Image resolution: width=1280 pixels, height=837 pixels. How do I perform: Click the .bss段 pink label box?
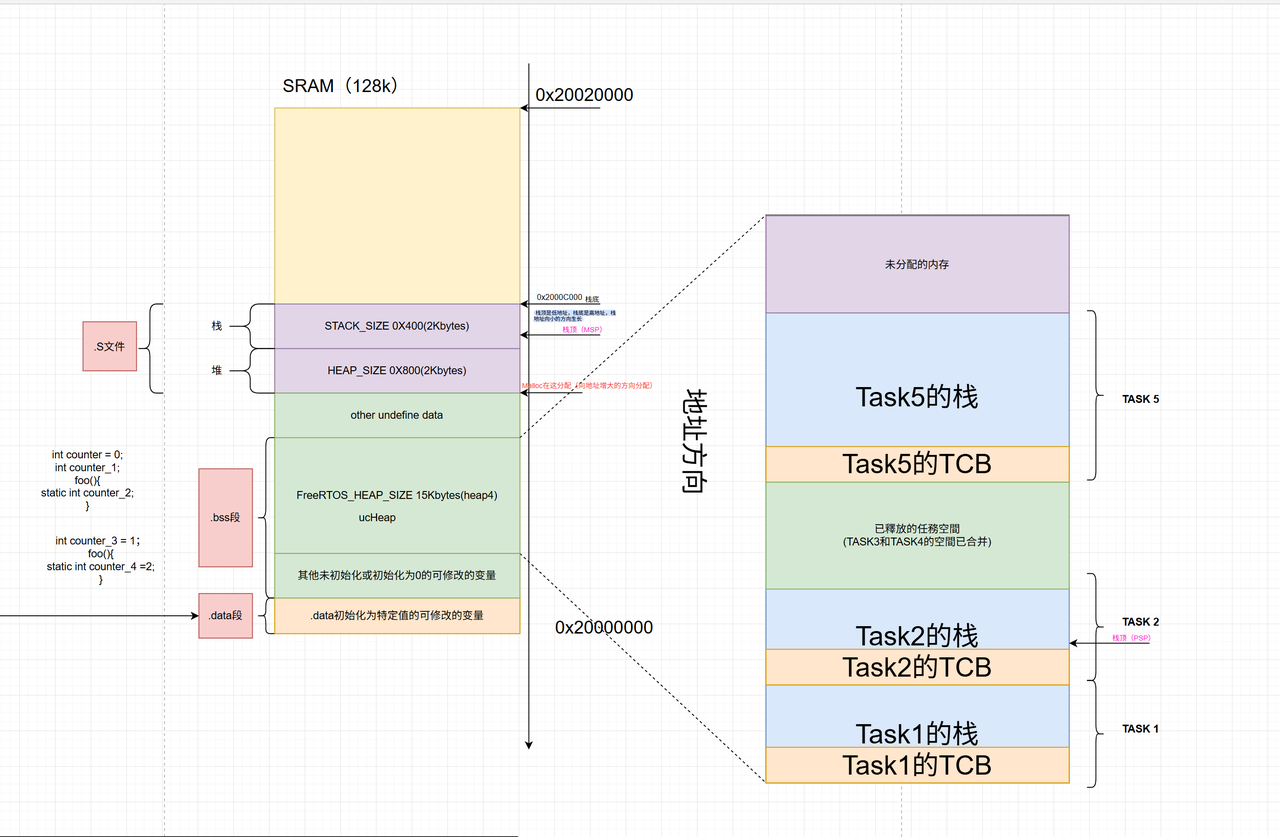(225, 517)
